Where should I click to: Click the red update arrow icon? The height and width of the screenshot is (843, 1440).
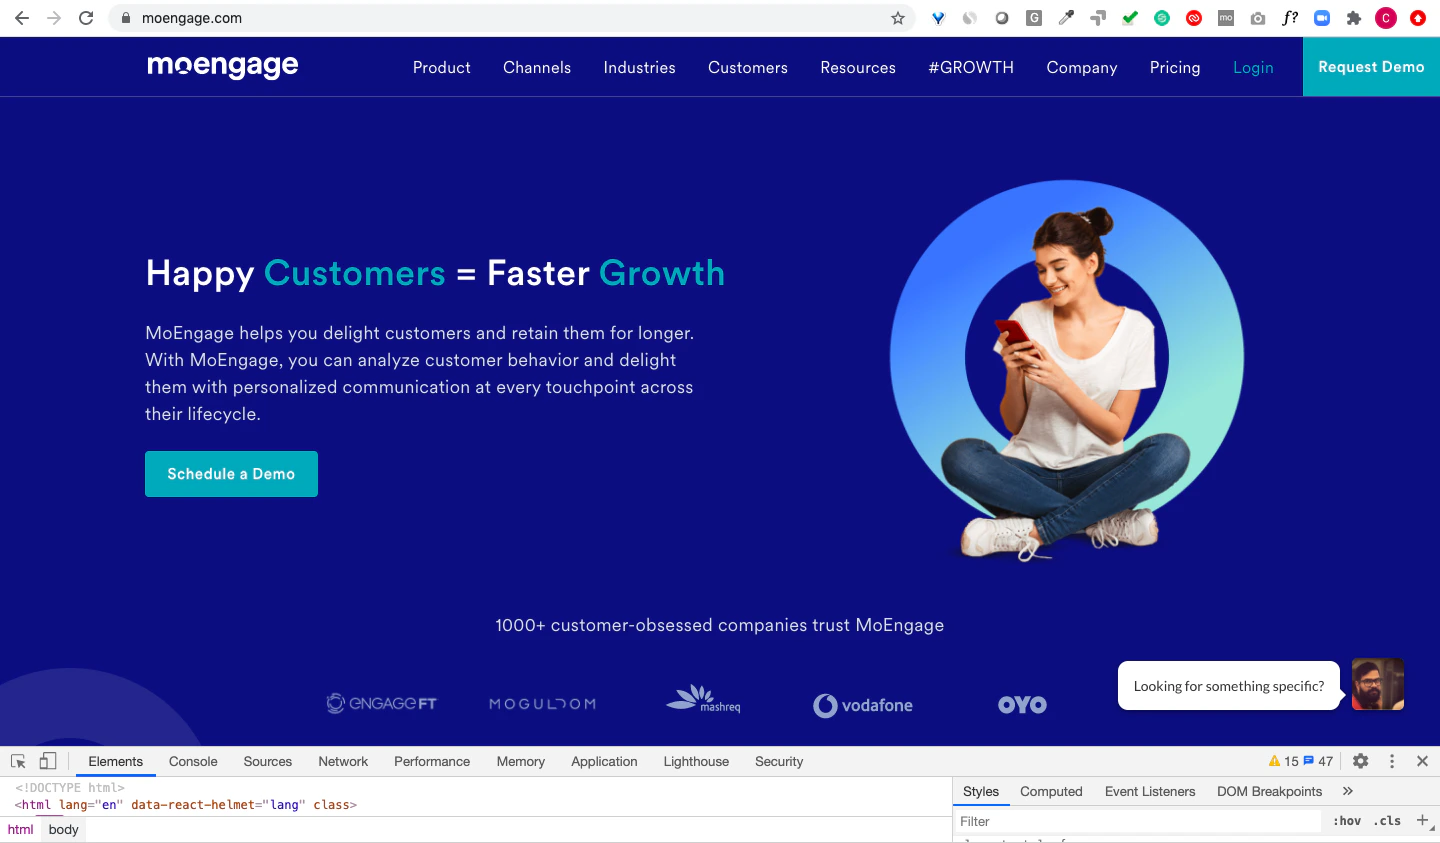click(x=1418, y=18)
